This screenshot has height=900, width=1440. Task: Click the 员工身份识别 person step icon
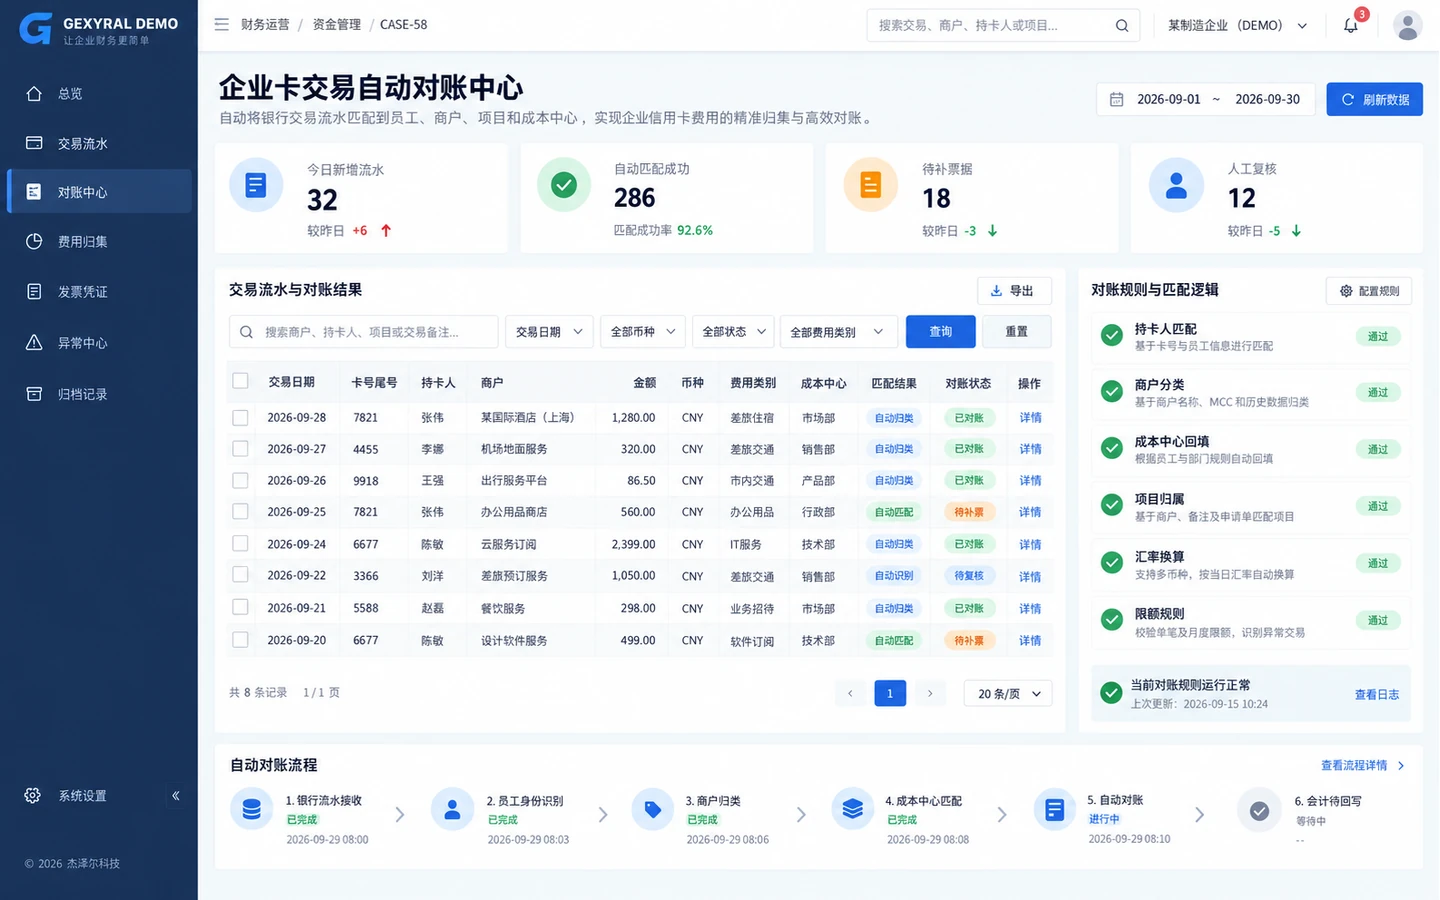pyautogui.click(x=452, y=810)
